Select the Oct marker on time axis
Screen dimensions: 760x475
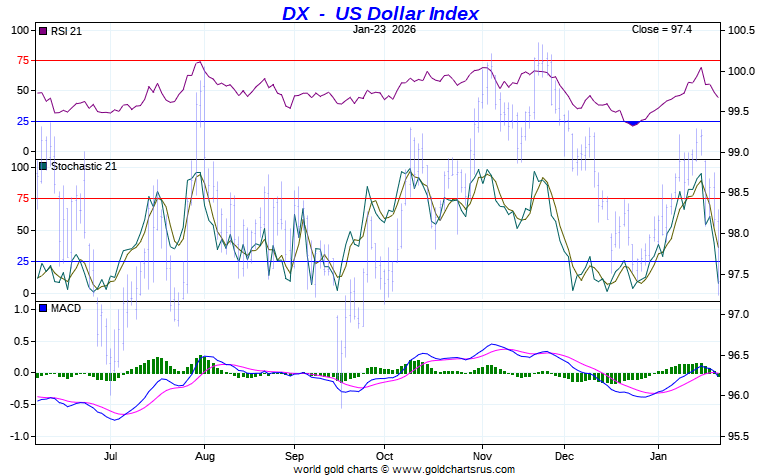pyautogui.click(x=386, y=453)
